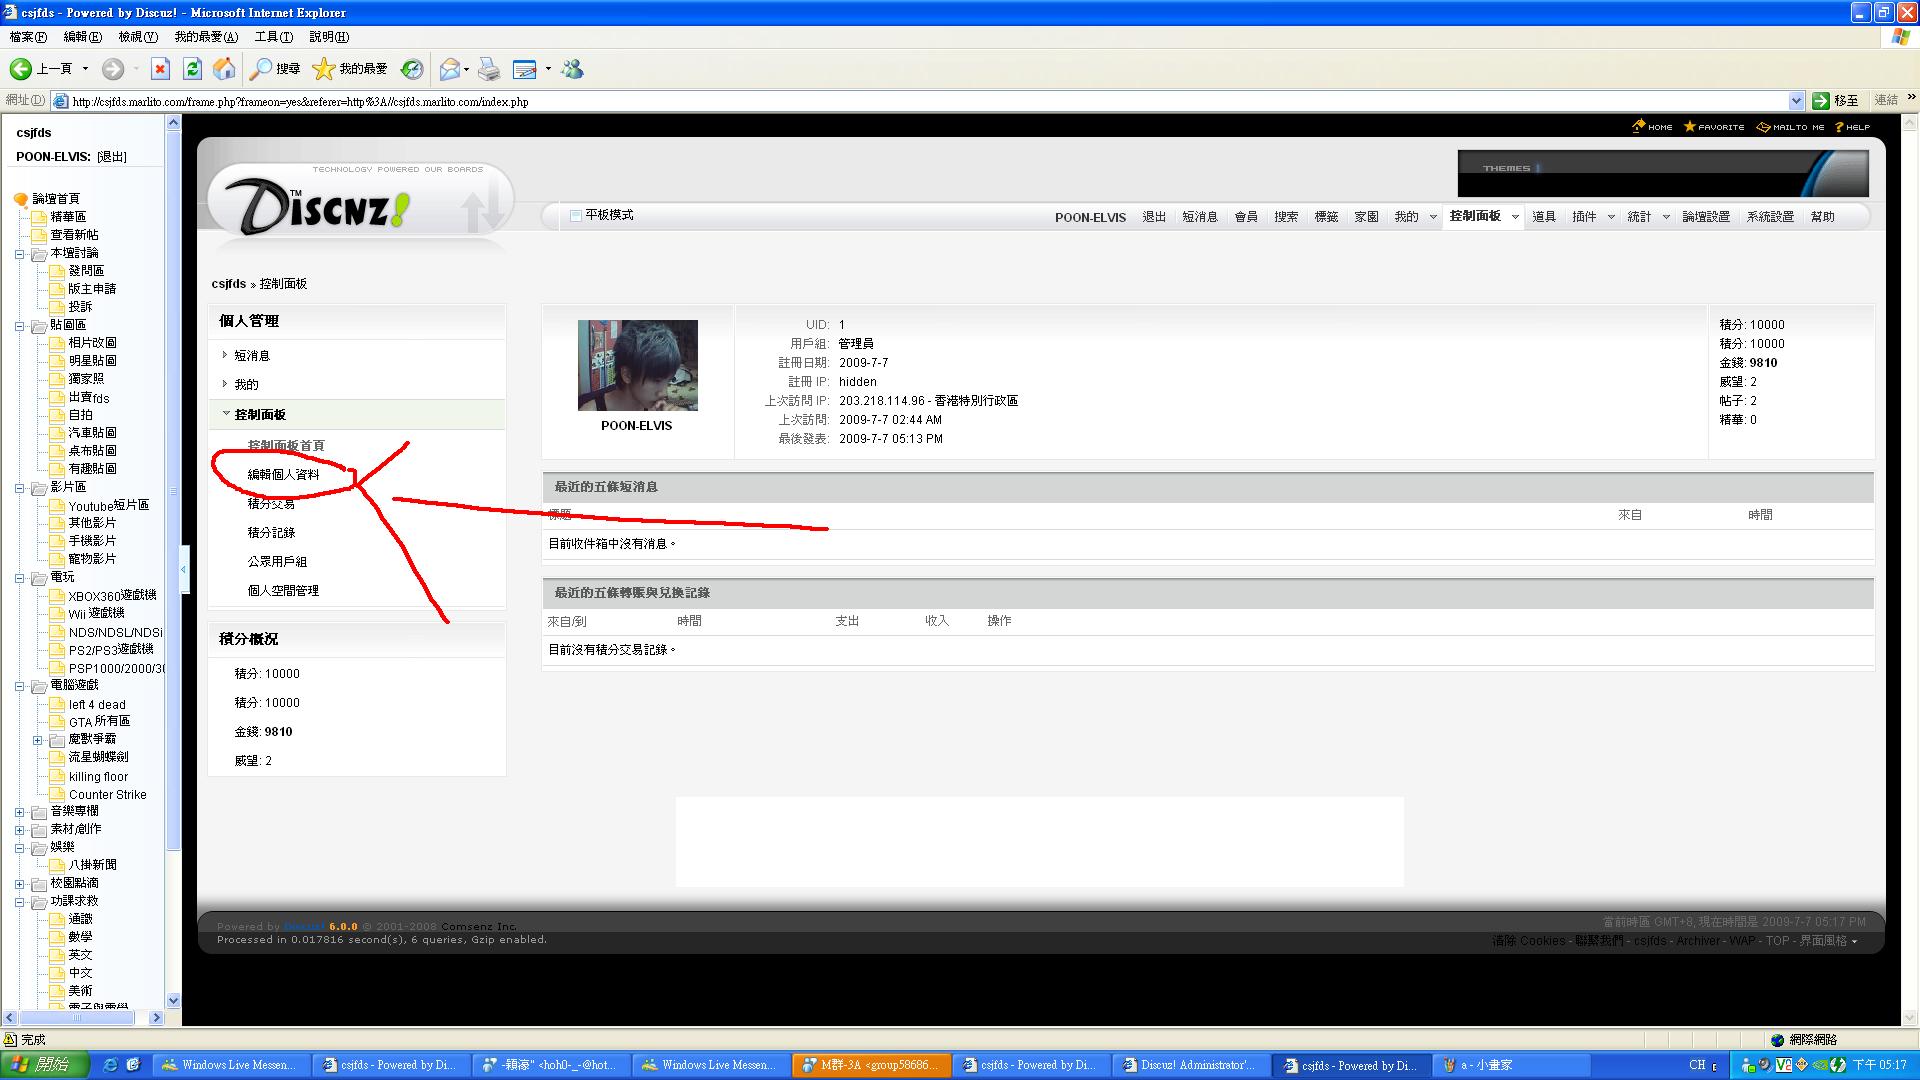Open 檢視 menu

[138, 37]
